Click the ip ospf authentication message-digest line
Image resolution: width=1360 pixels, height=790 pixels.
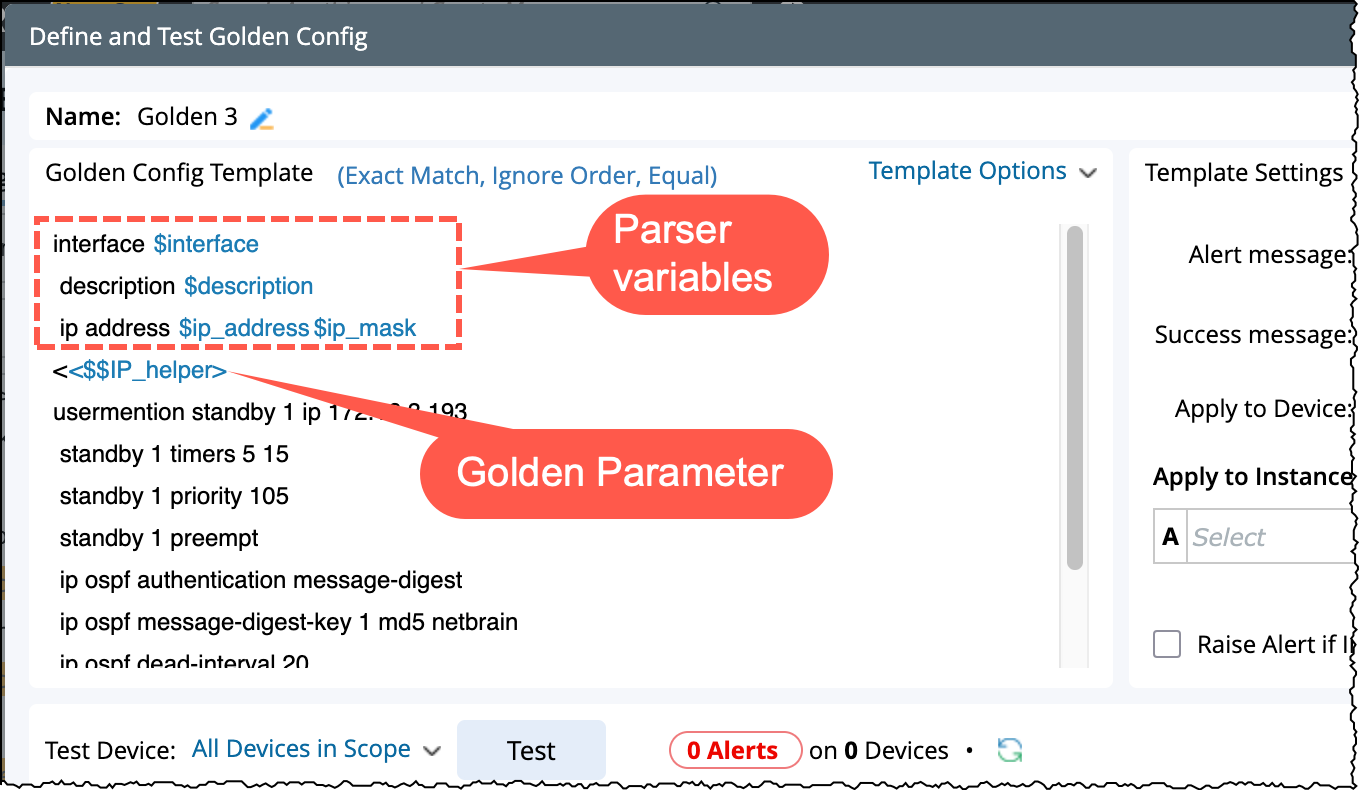261,580
